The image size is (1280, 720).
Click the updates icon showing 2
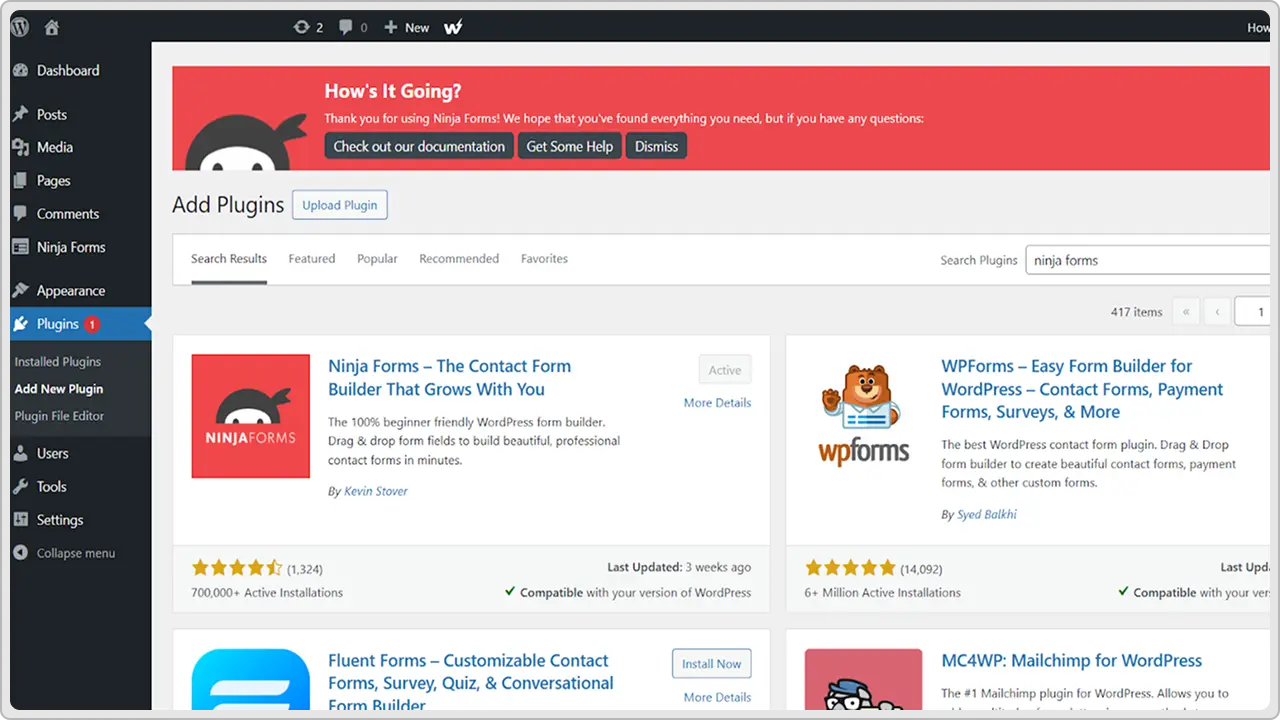point(301,27)
